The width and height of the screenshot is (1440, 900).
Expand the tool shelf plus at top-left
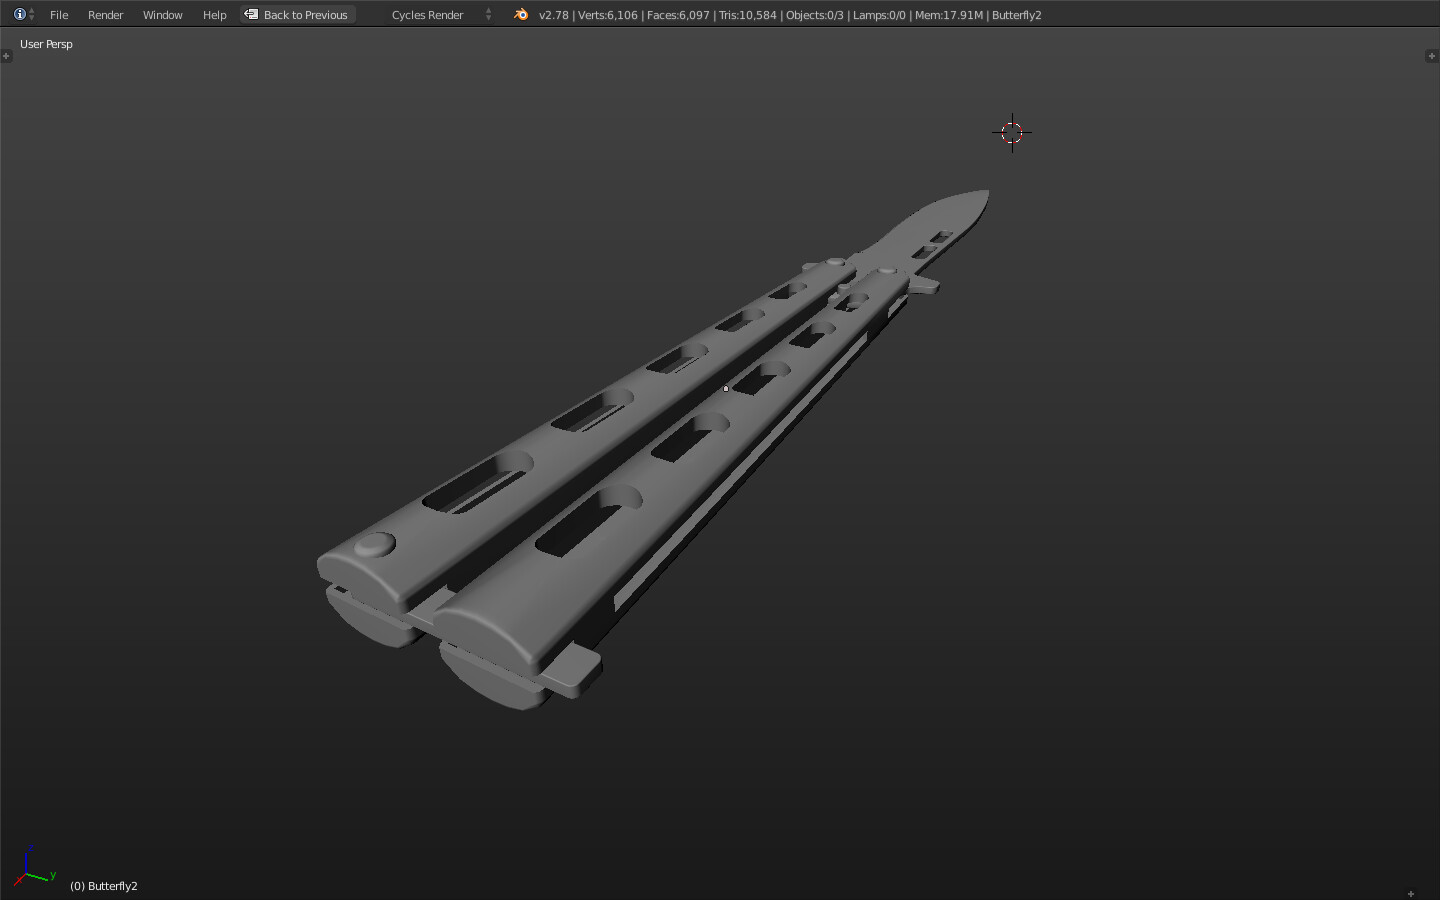pos(6,56)
